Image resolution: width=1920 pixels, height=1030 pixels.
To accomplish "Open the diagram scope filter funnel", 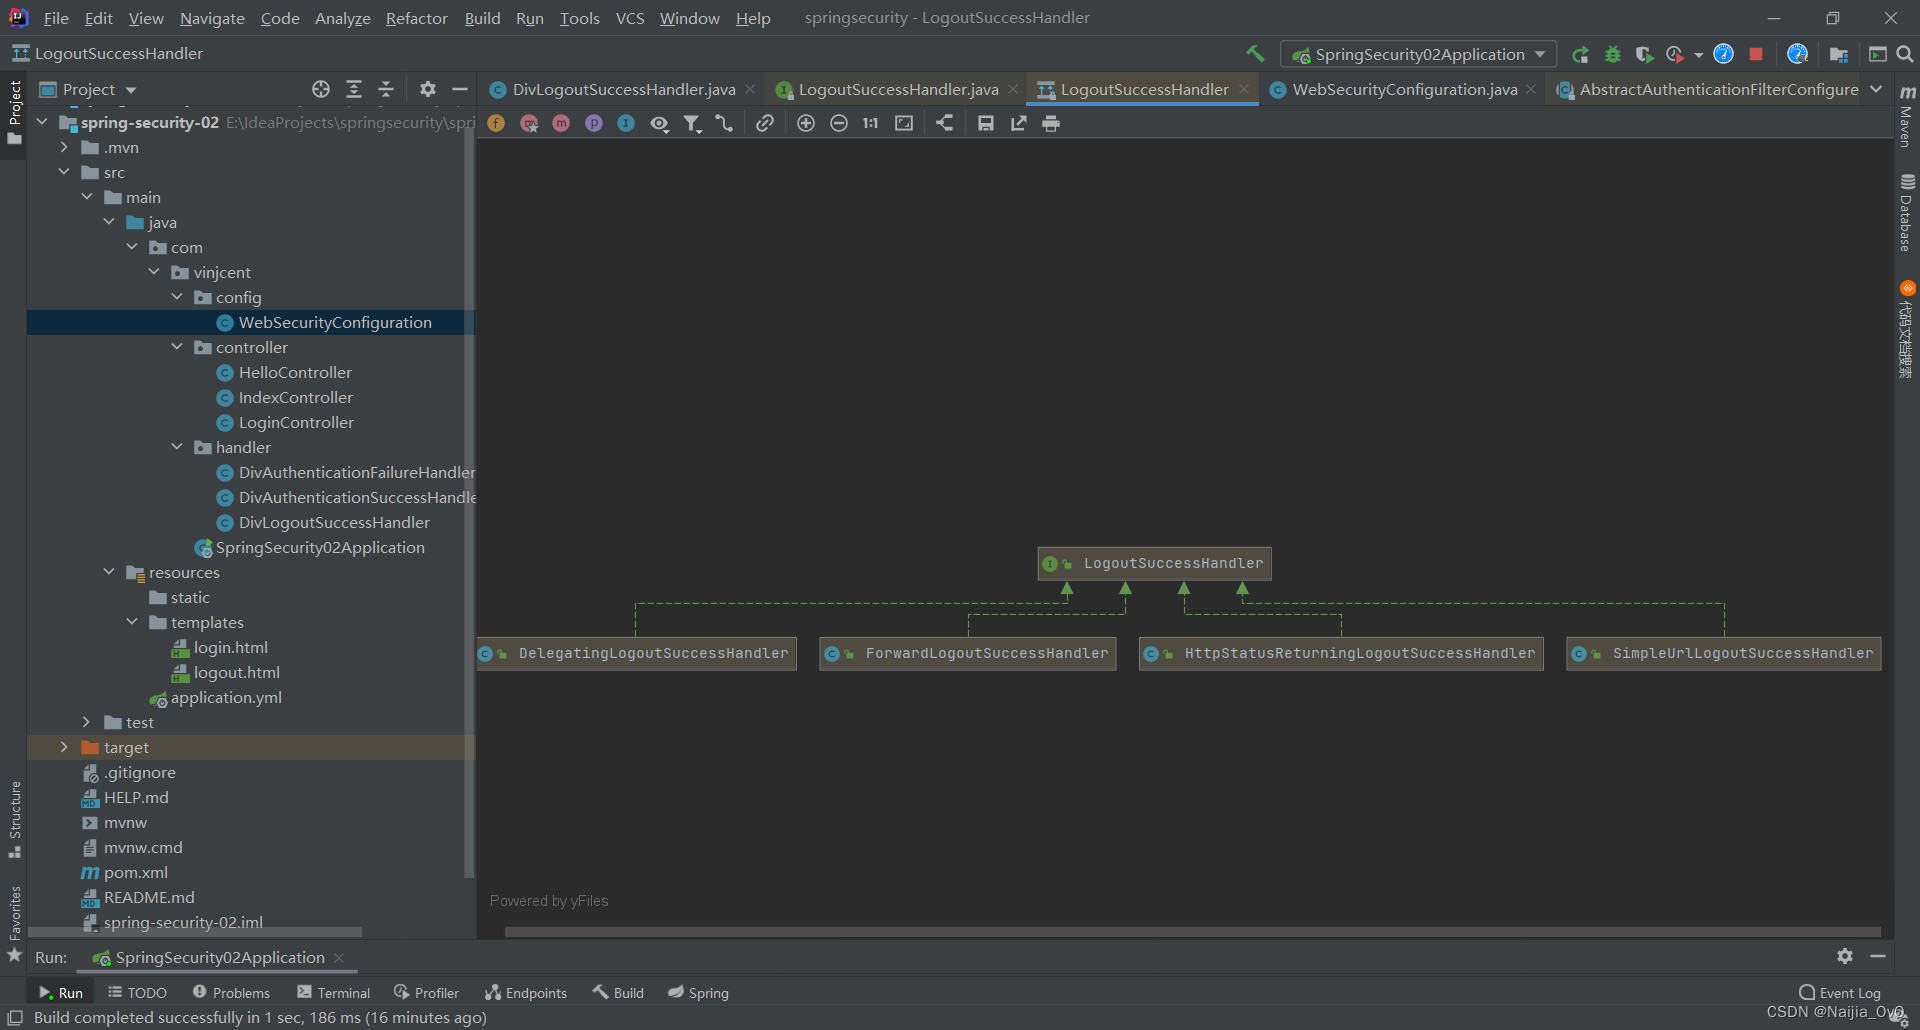I will click(x=692, y=123).
